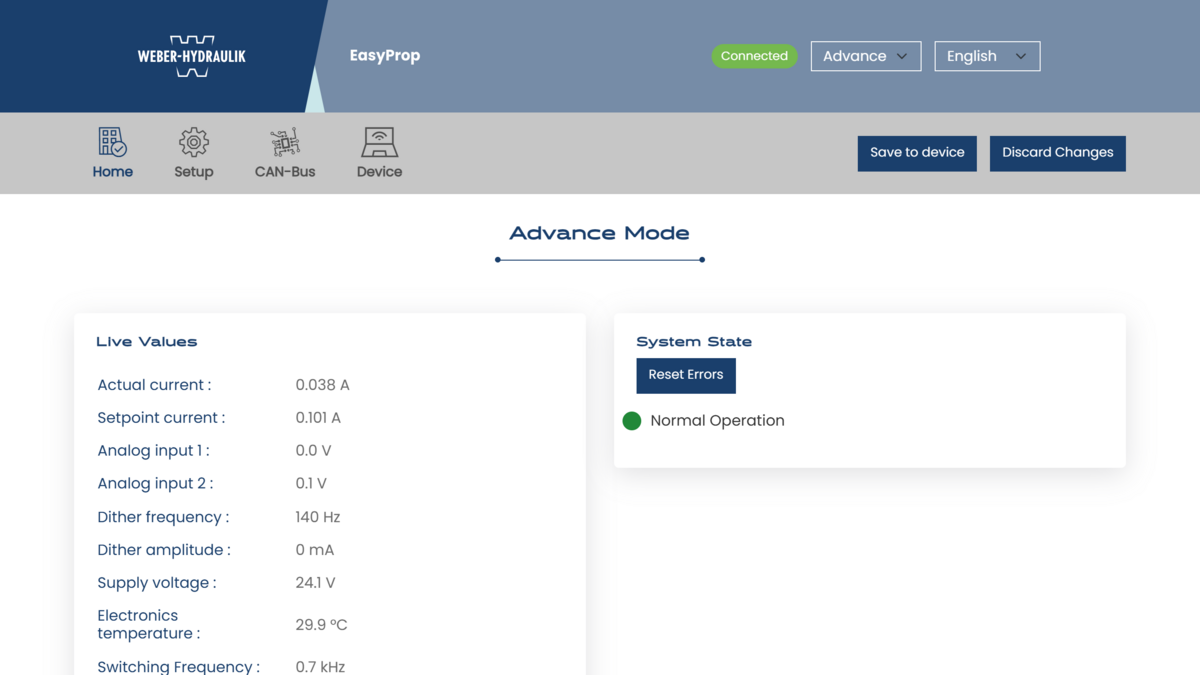Select the Supply voltage value 24.1 V

pyautogui.click(x=315, y=583)
